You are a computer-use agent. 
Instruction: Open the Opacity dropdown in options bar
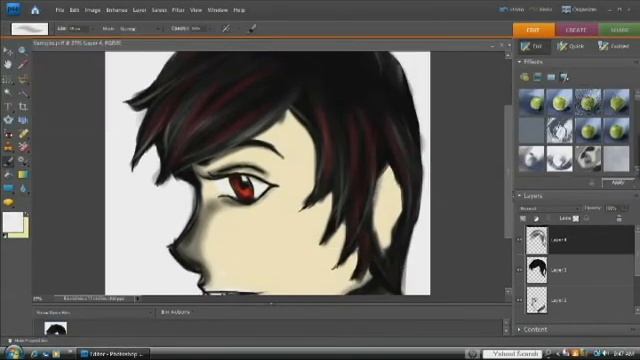click(211, 29)
